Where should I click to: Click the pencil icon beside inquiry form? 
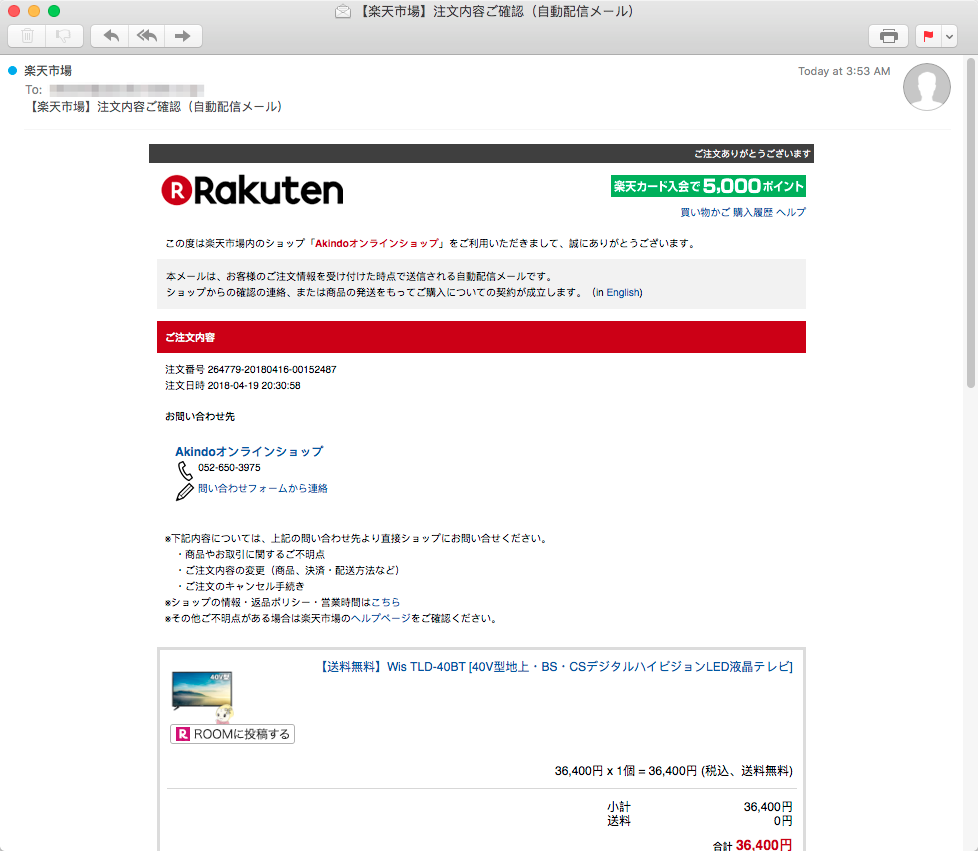click(185, 492)
